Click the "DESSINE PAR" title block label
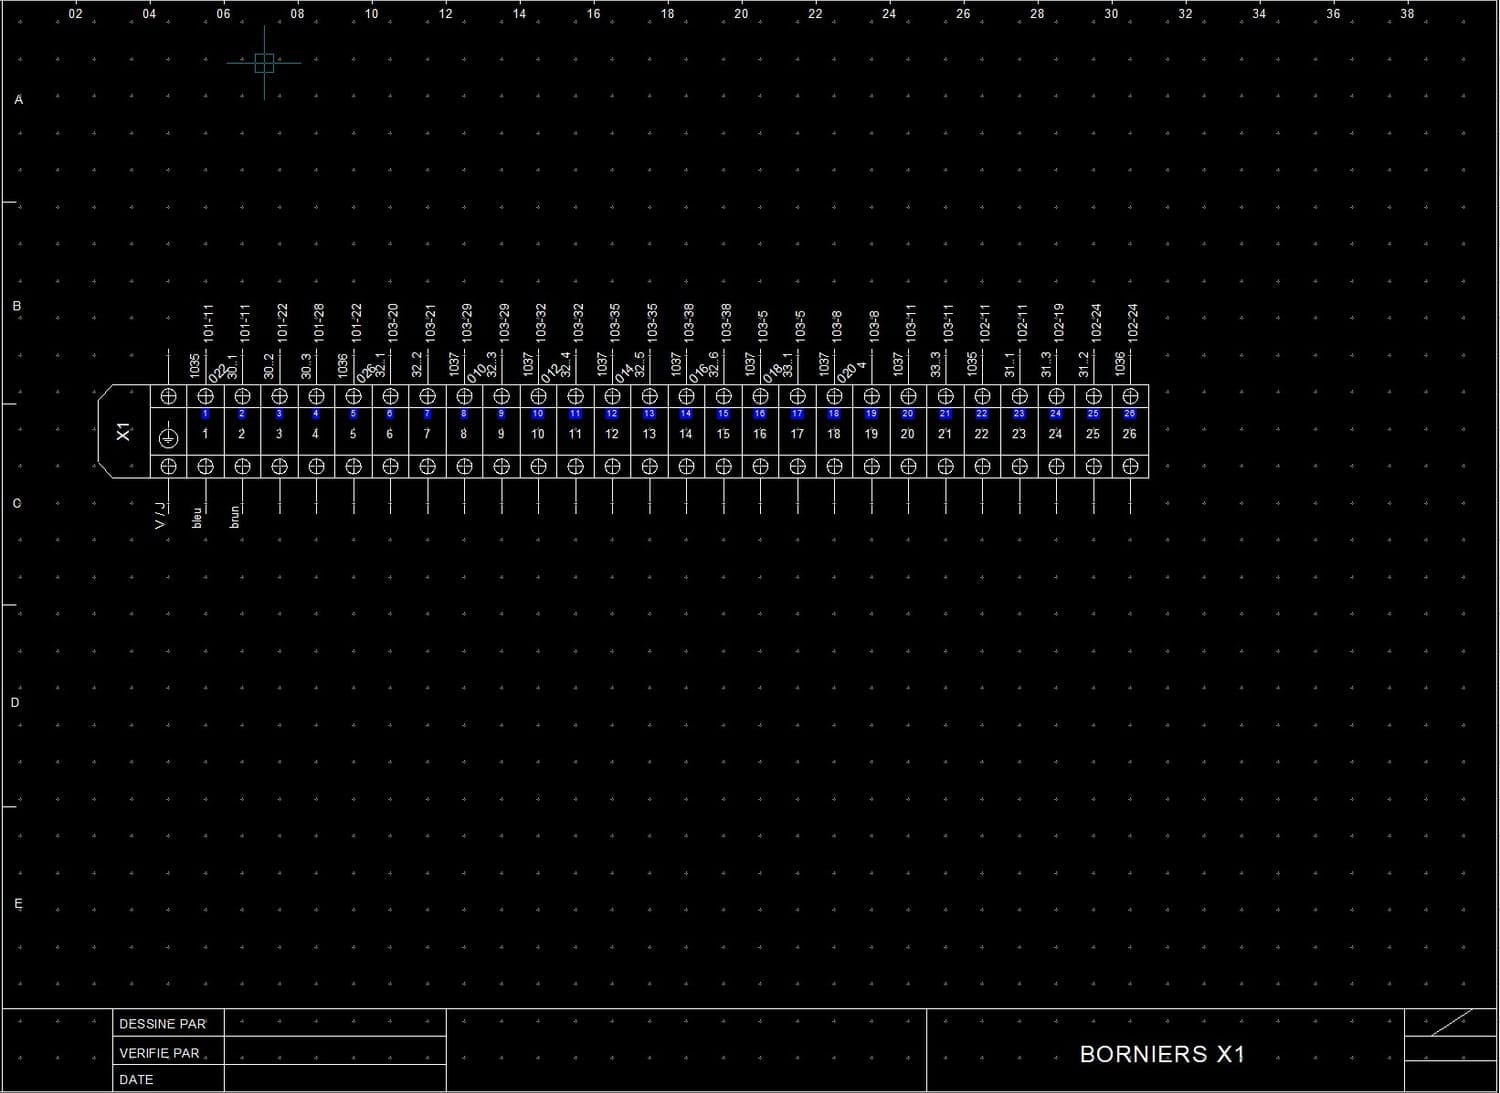Screen dimensions: 1500x1093 coord(162,1024)
